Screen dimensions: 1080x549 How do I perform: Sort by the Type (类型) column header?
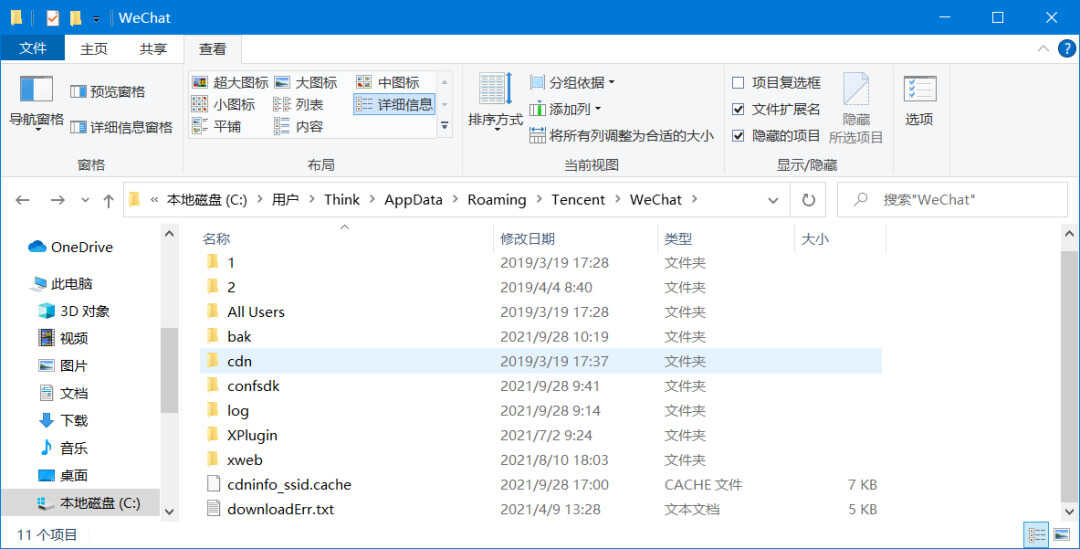tap(678, 239)
